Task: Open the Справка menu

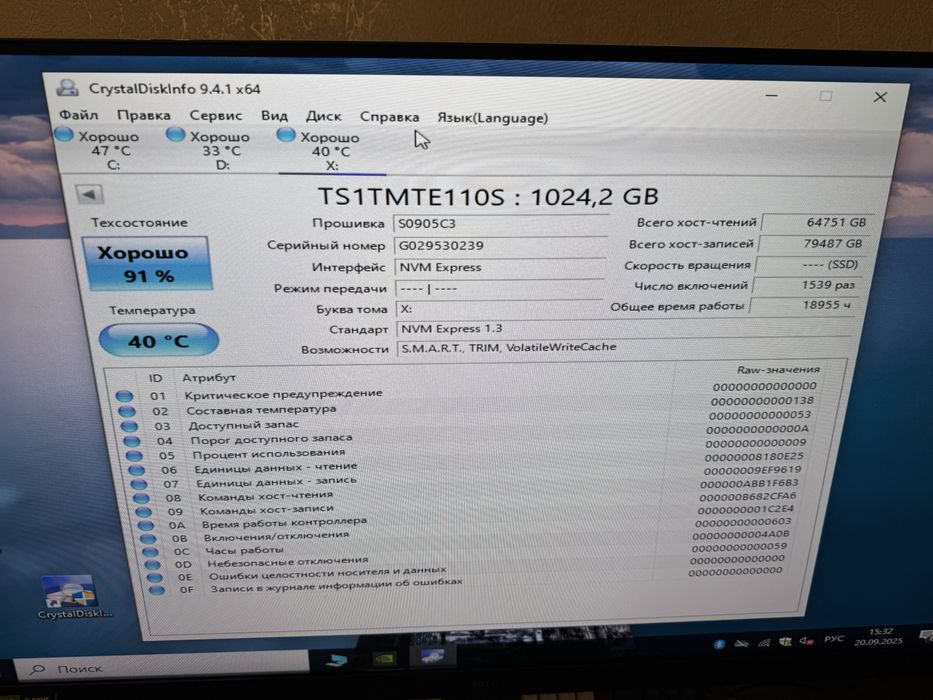Action: coord(389,117)
